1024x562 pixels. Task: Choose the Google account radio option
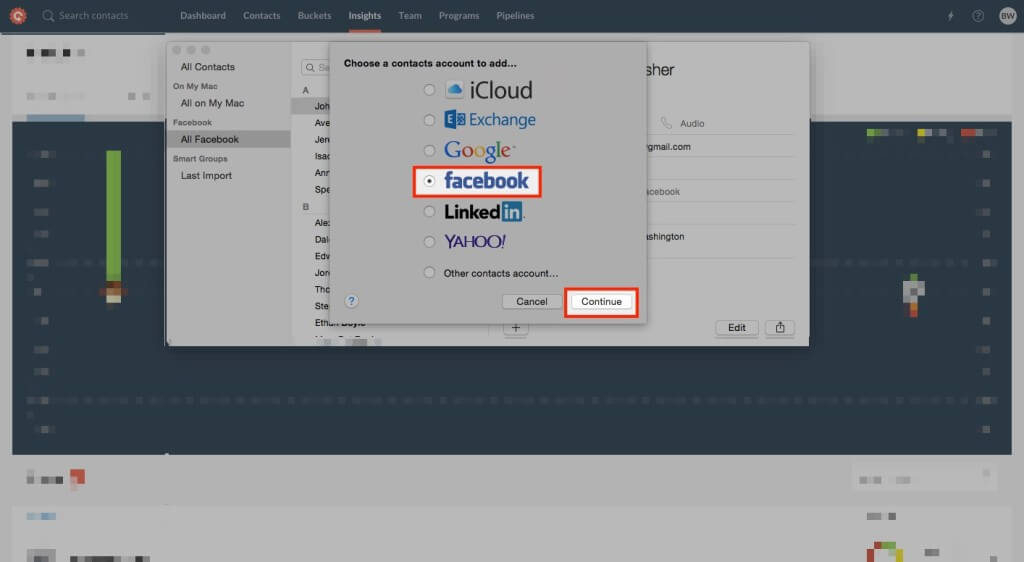pyautogui.click(x=429, y=151)
